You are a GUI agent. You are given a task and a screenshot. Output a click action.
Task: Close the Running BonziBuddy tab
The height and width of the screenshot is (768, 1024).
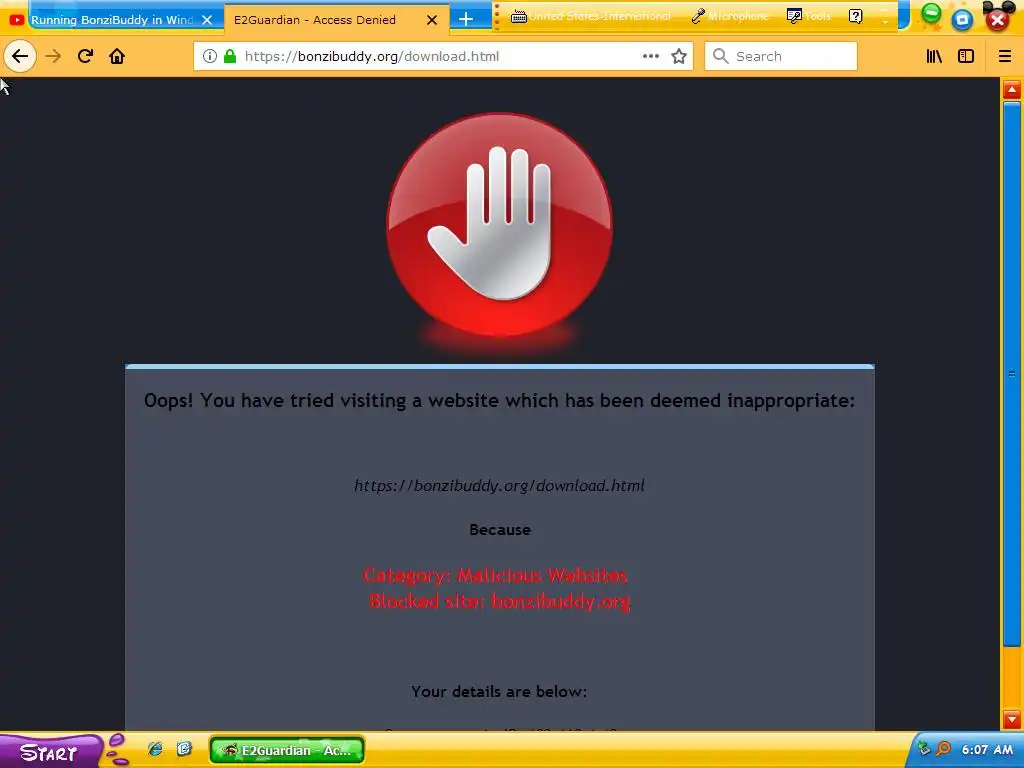click(207, 20)
